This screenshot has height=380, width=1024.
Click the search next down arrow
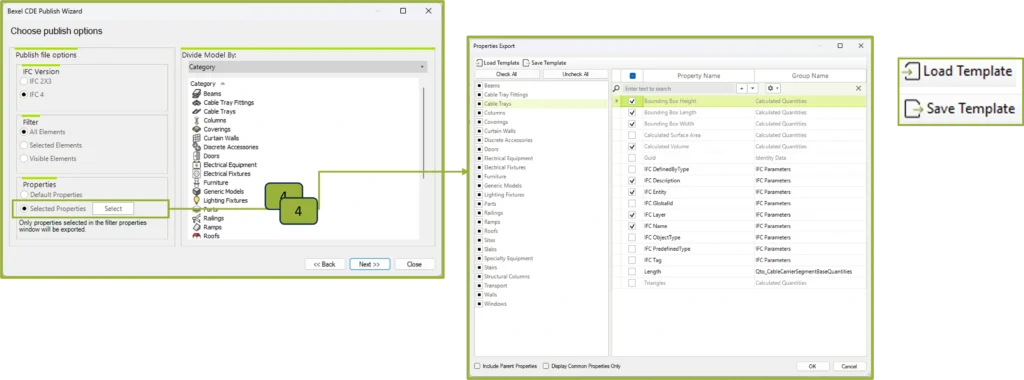click(752, 88)
